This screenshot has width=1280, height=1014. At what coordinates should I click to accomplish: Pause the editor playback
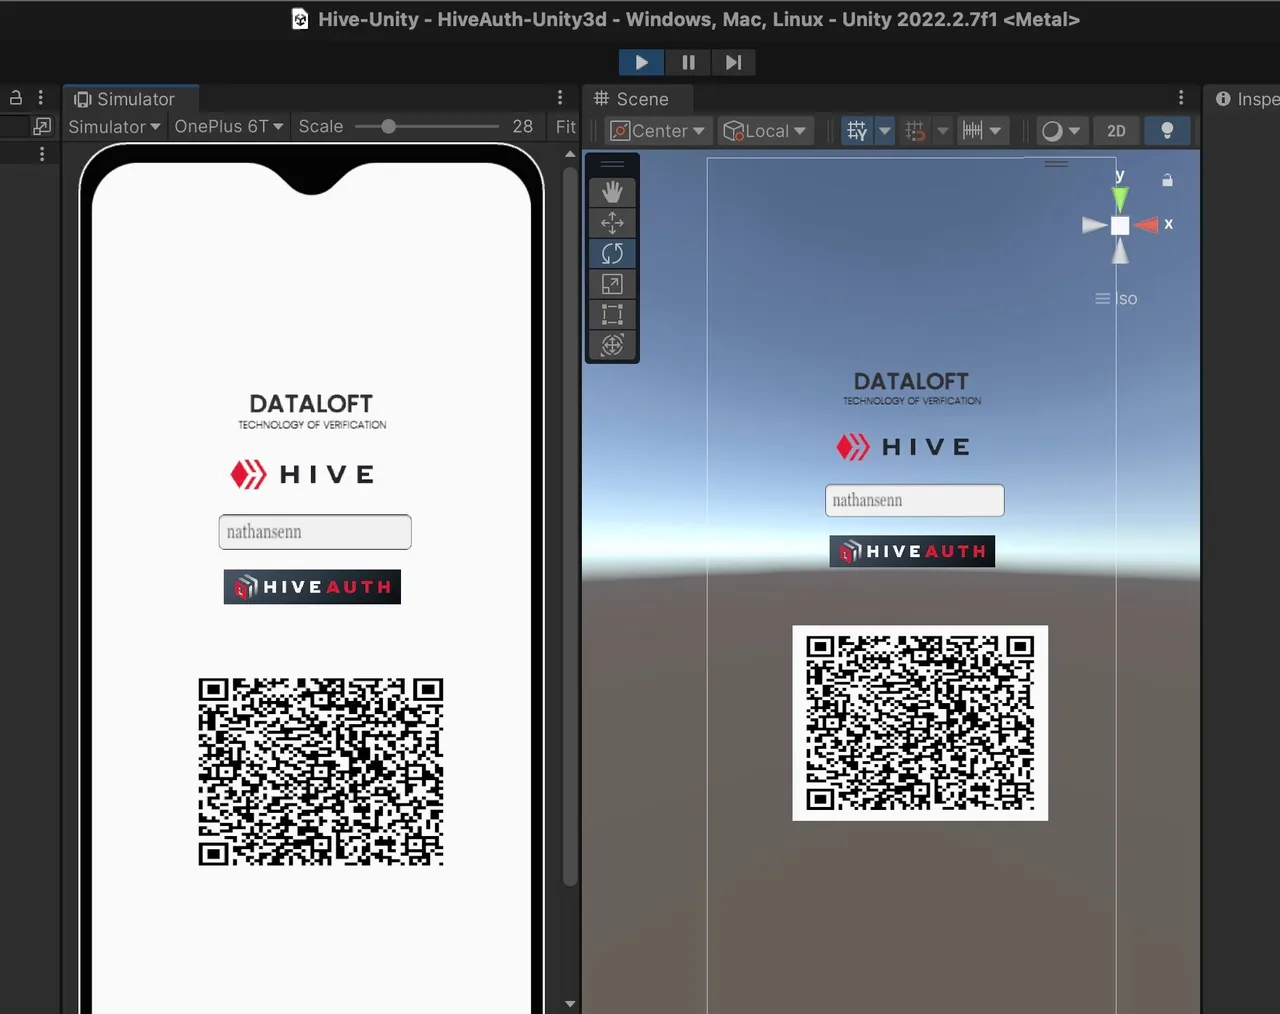tap(688, 62)
